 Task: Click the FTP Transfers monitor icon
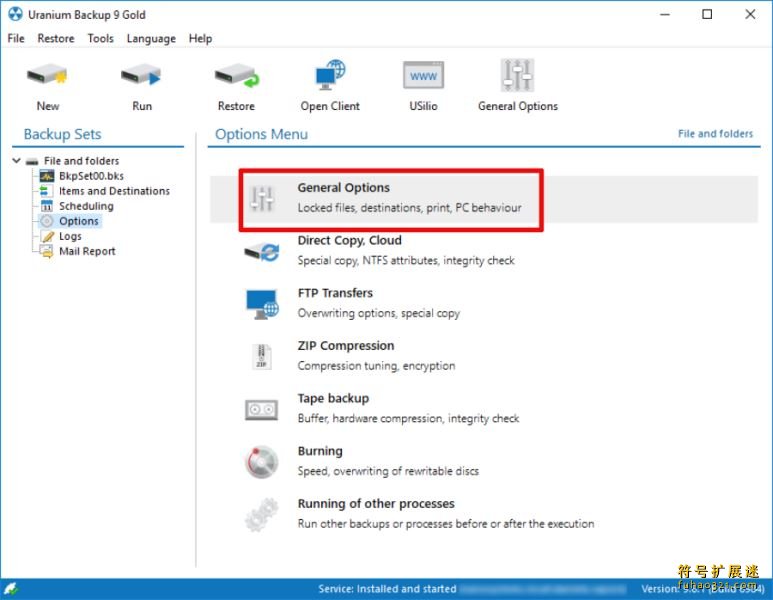[x=262, y=304]
